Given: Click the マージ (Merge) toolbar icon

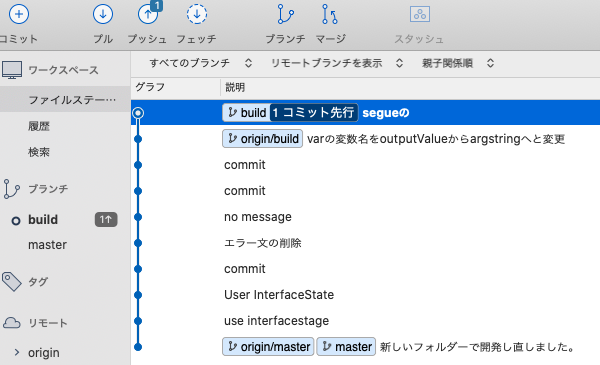Looking at the screenshot, I should [x=329, y=14].
